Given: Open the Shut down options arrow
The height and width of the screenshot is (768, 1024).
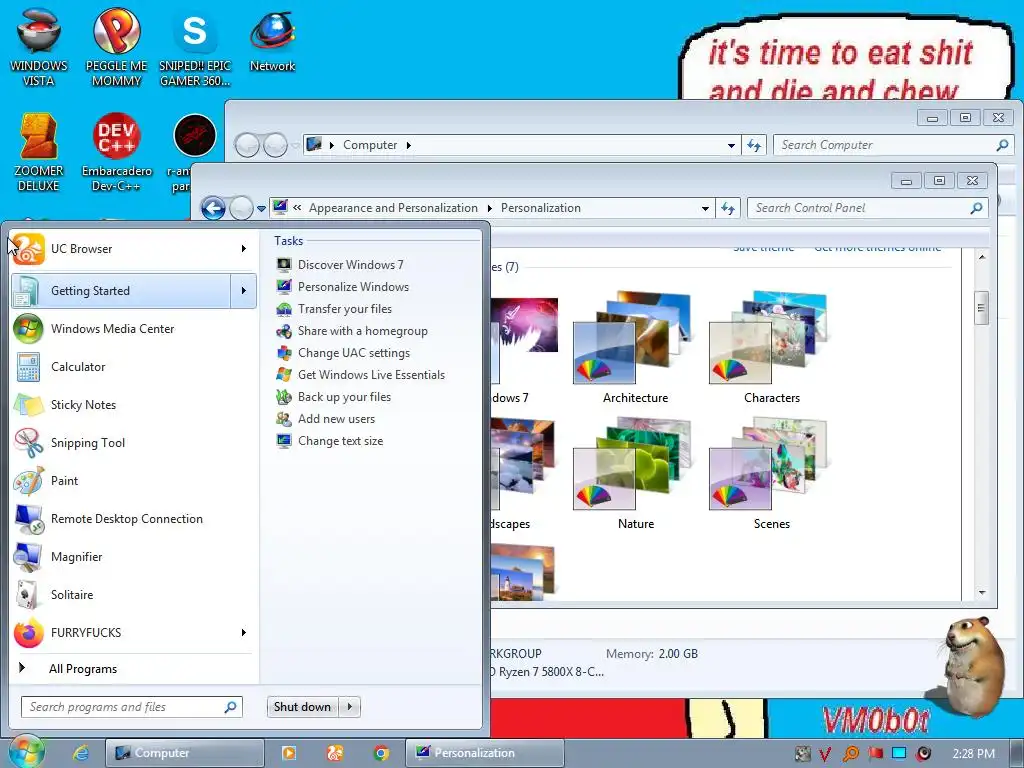Looking at the screenshot, I should click(350, 707).
